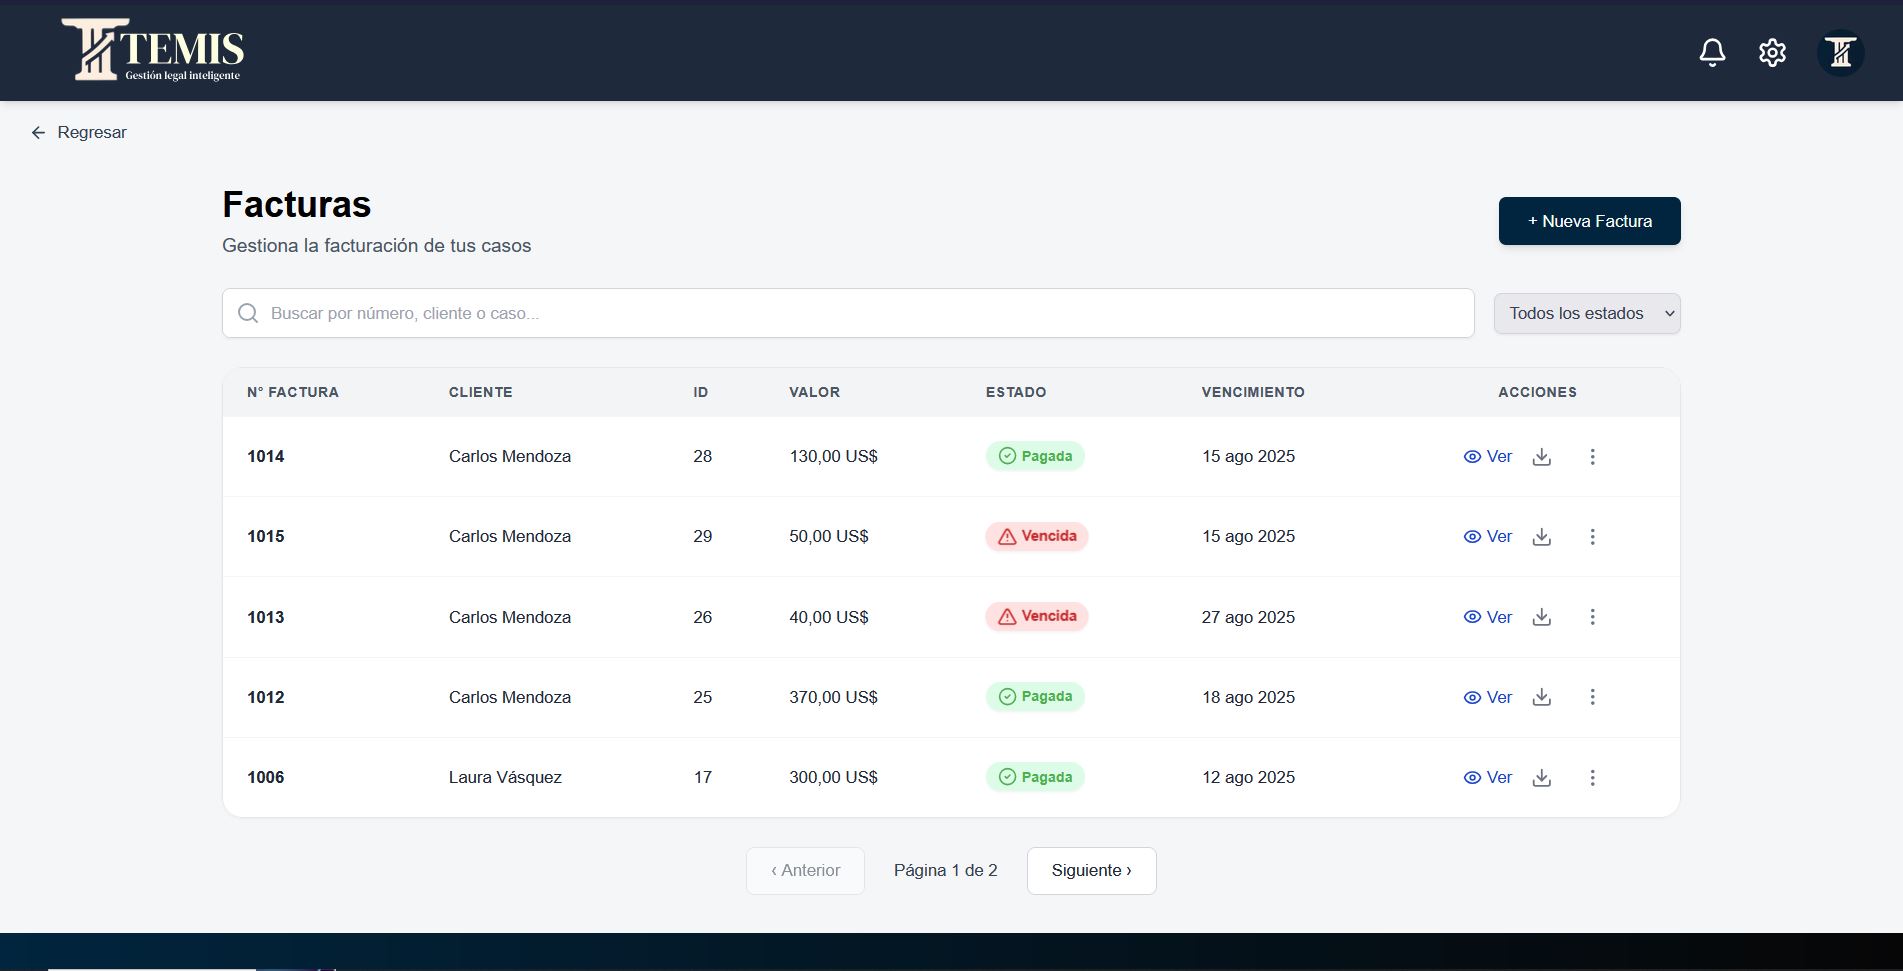Open the three-dot actions menu for invoice 1015

(1592, 537)
